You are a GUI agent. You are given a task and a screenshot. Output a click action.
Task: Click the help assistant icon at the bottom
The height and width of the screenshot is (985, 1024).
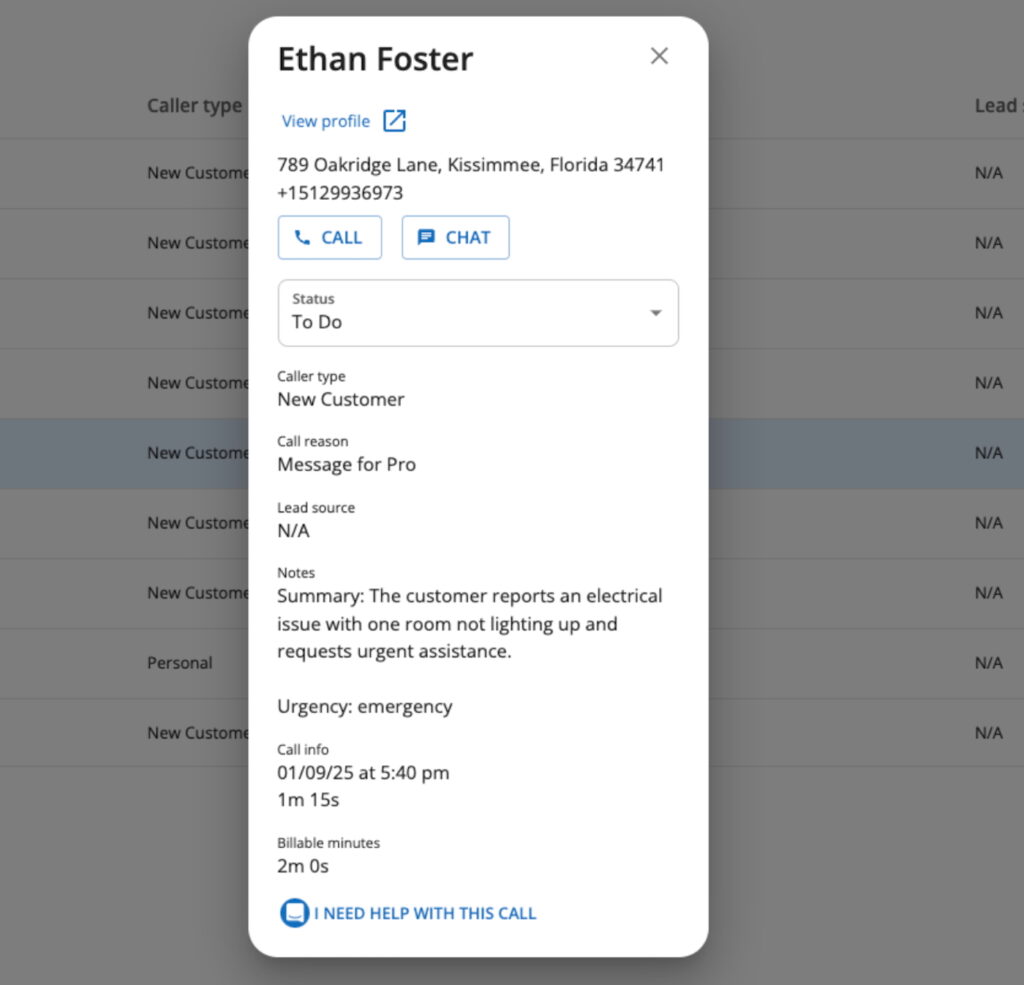pyautogui.click(x=295, y=912)
